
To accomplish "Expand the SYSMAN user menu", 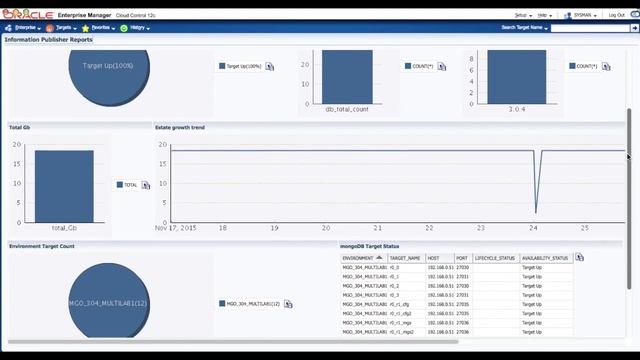I will click(x=585, y=15).
